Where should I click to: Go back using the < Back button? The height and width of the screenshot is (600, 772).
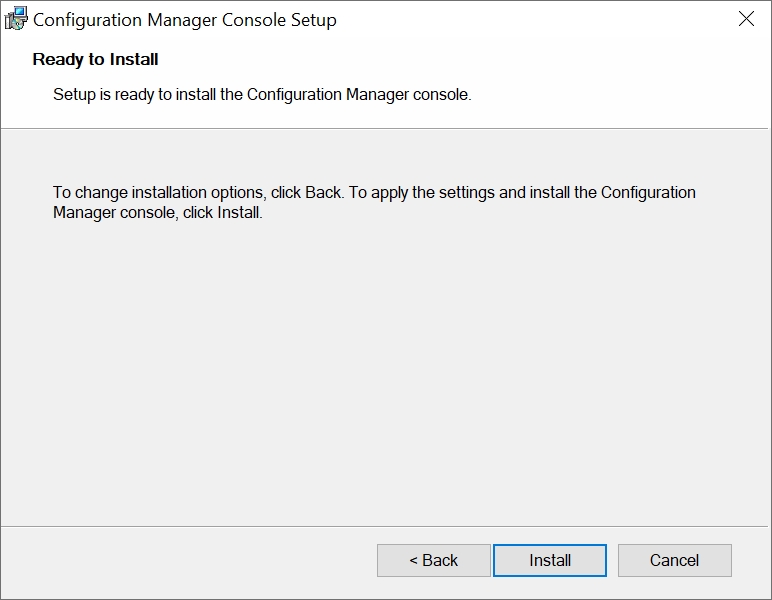pyautogui.click(x=433, y=560)
